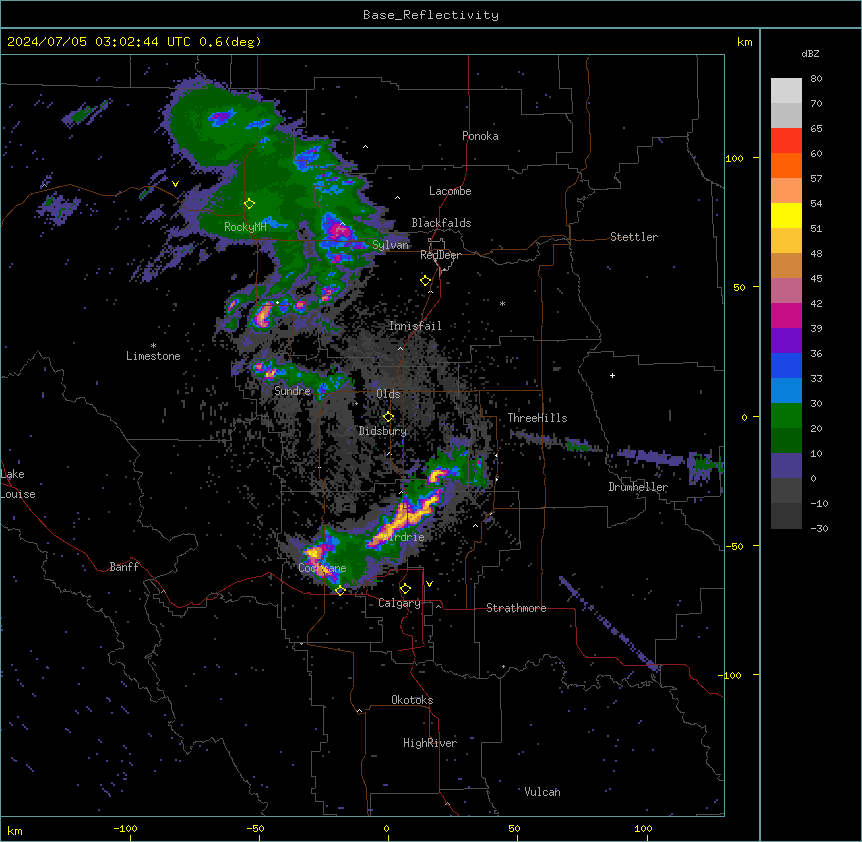
Task: Click the Base_Reflectivity title text
Action: coord(431,15)
